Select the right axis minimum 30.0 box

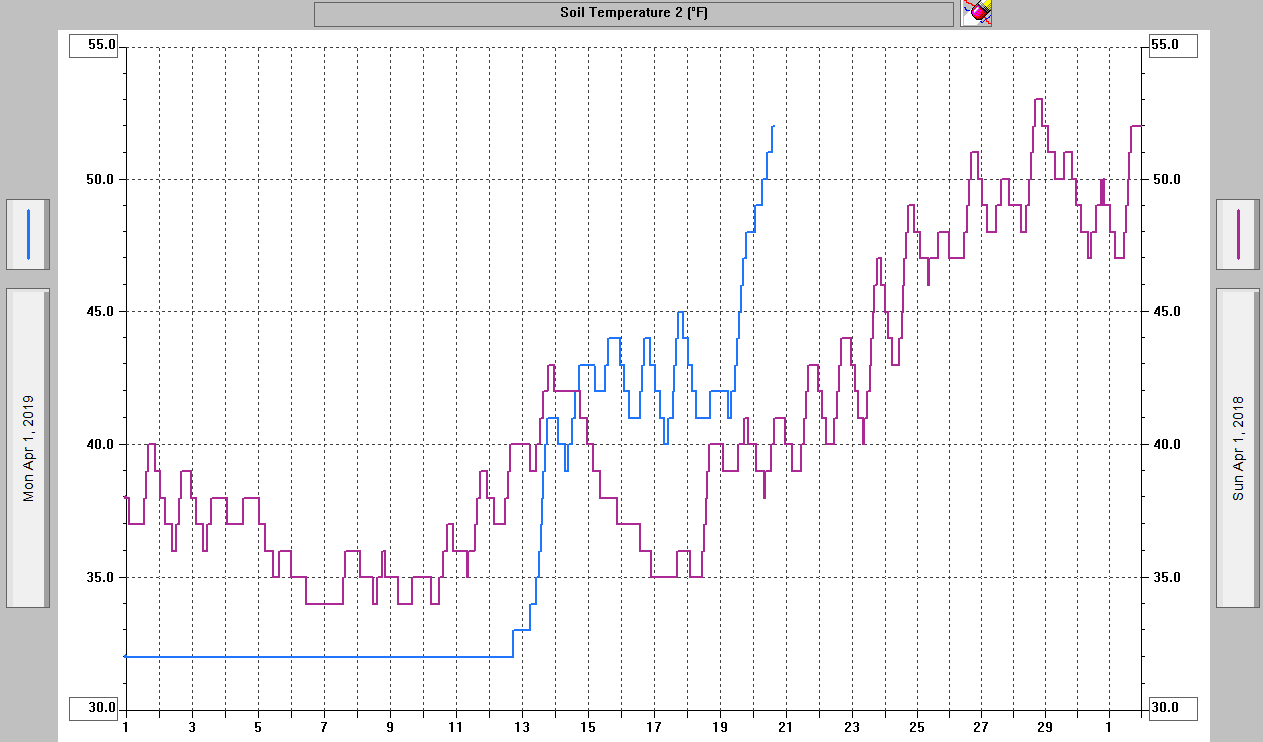click(1172, 708)
